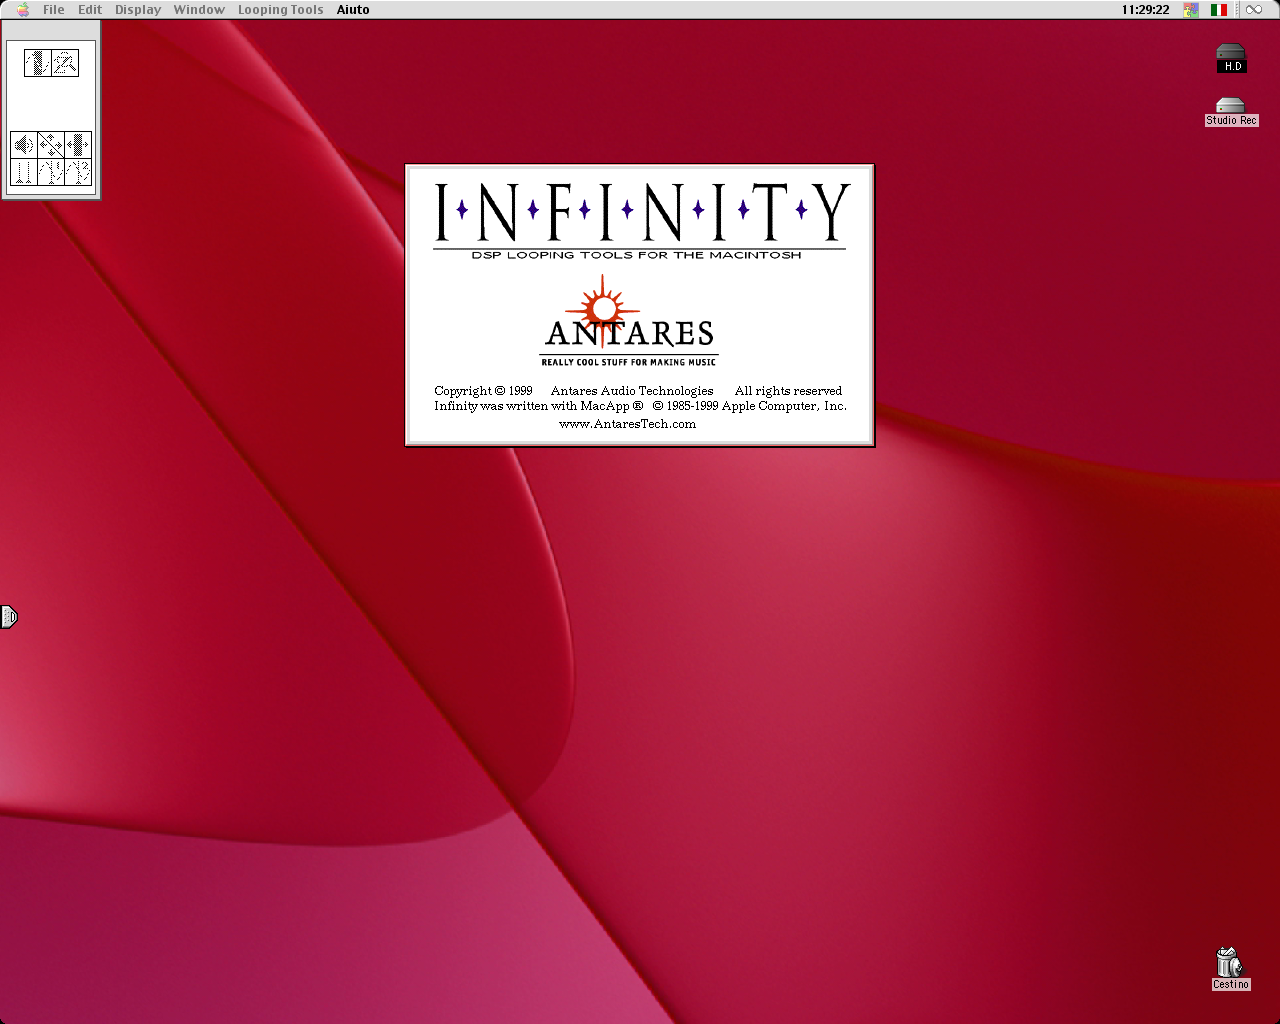1280x1024 pixels.
Task: Click "All rights reserved" text
Action: (788, 391)
